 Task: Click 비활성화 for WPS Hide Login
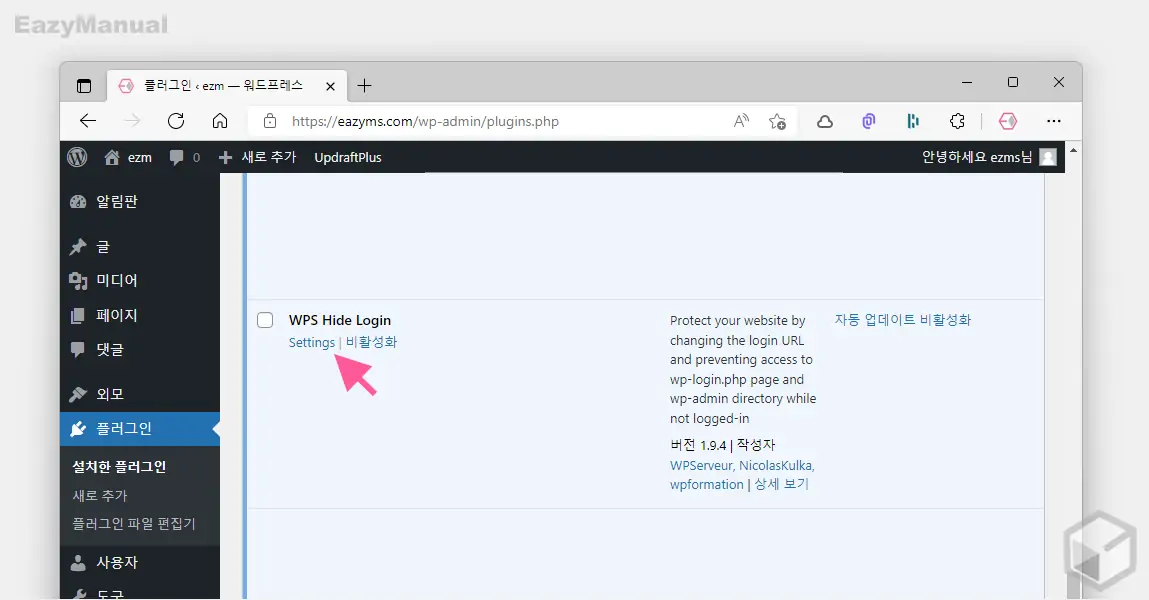pyautogui.click(x=372, y=342)
